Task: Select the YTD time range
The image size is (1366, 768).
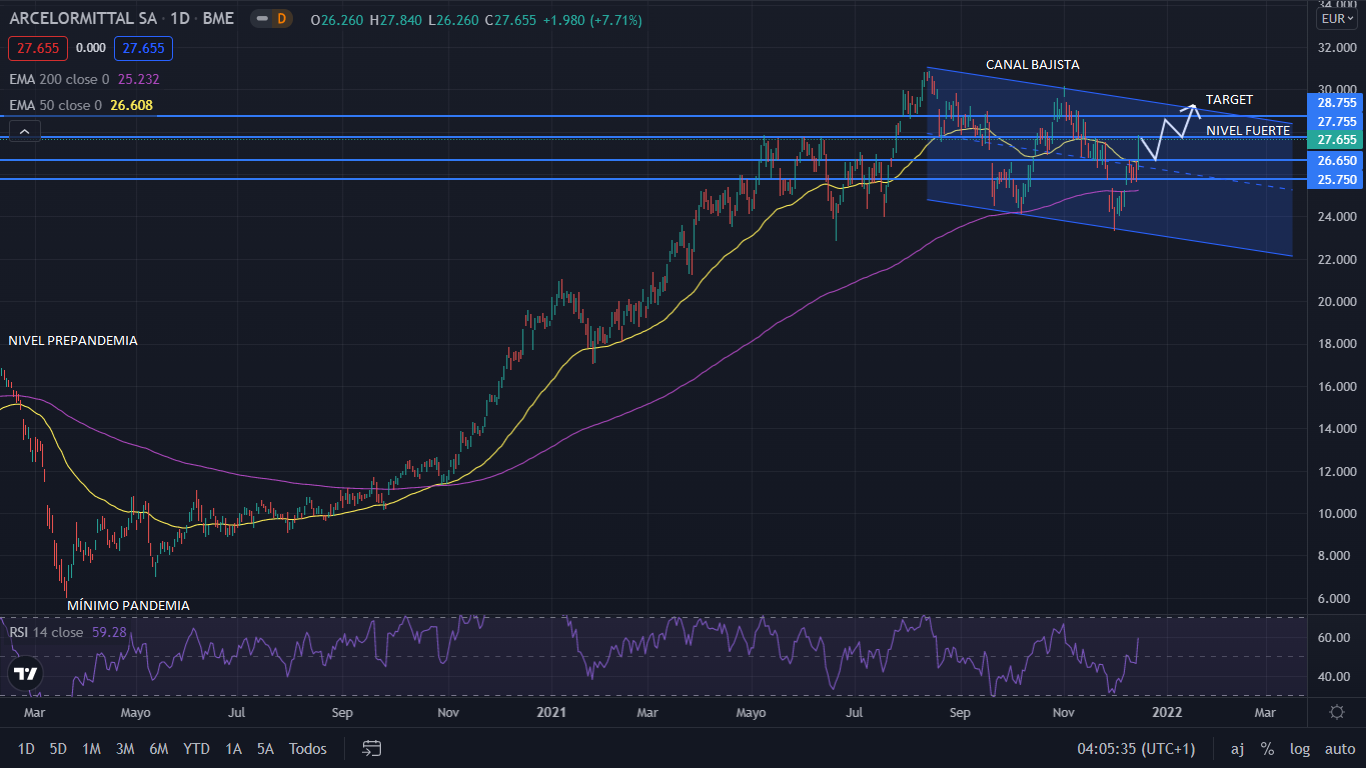Action: (x=196, y=748)
